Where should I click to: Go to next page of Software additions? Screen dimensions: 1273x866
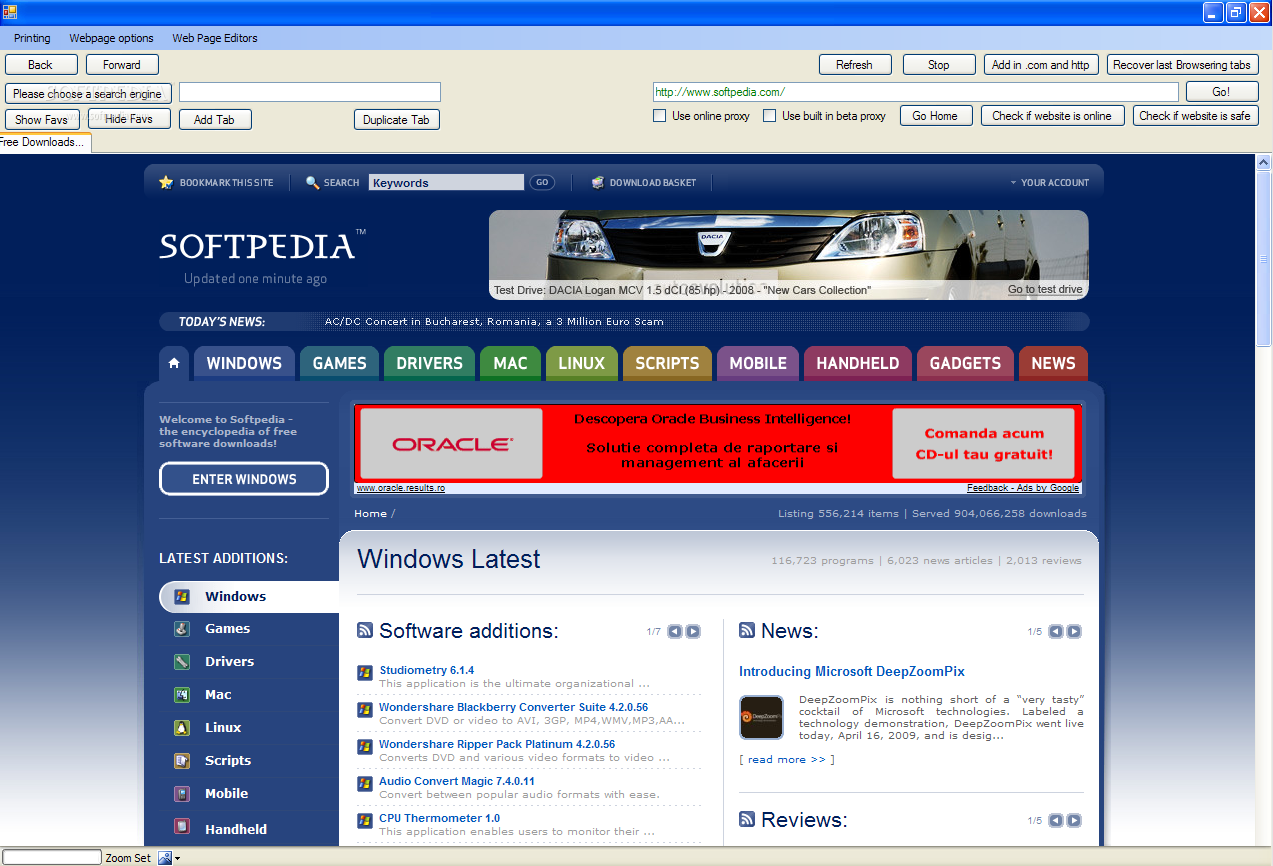(x=693, y=631)
